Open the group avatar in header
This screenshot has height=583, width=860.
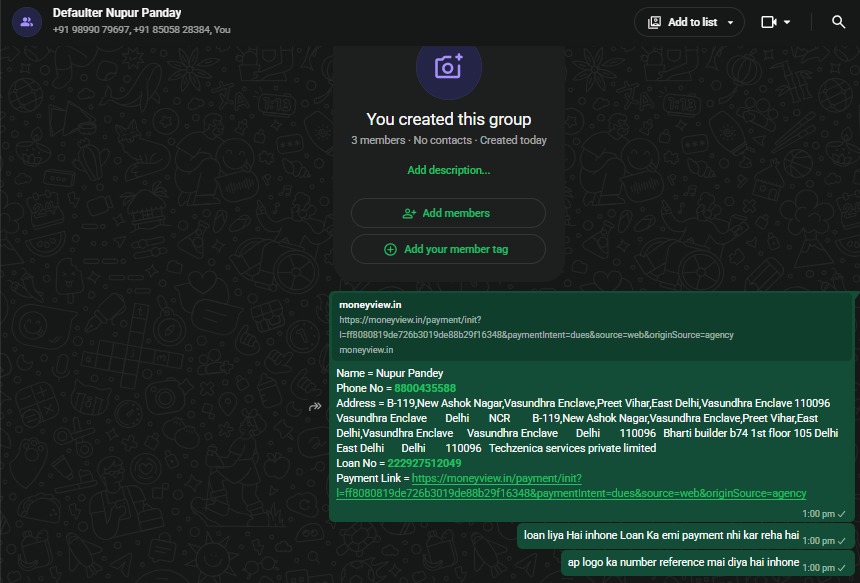26,22
